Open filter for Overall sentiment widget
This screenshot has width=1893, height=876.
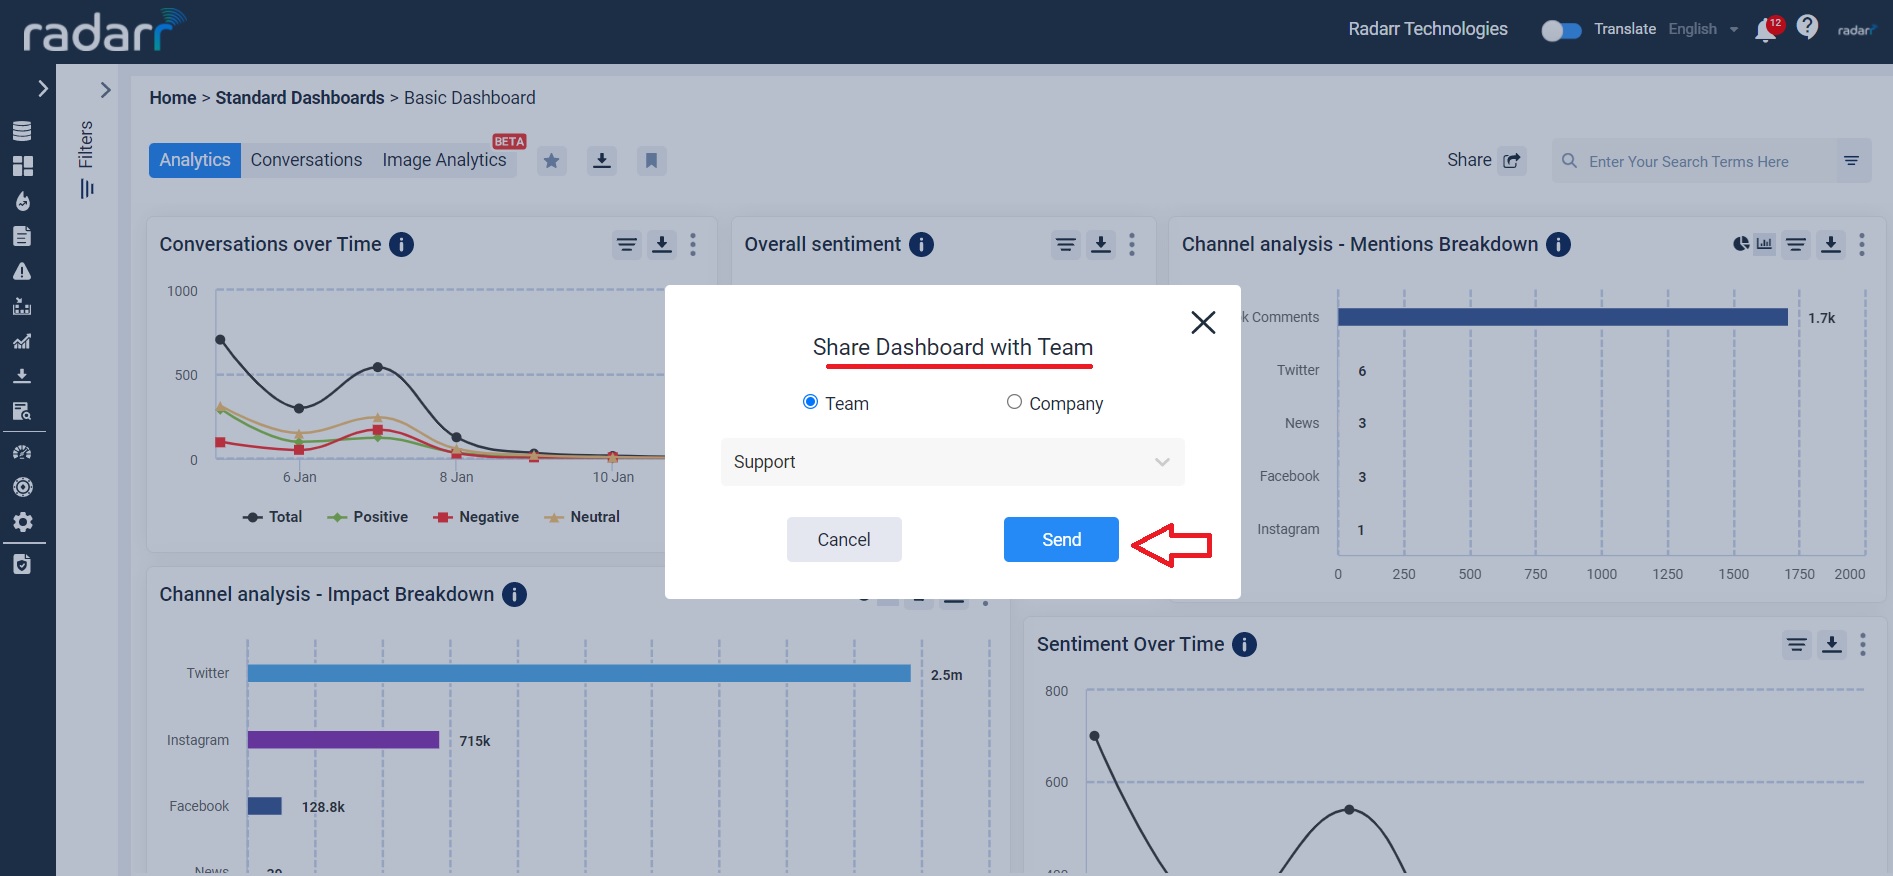tap(1066, 244)
